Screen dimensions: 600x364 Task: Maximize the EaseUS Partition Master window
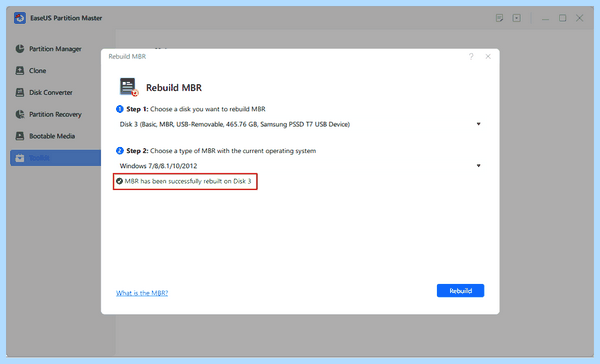coord(562,18)
